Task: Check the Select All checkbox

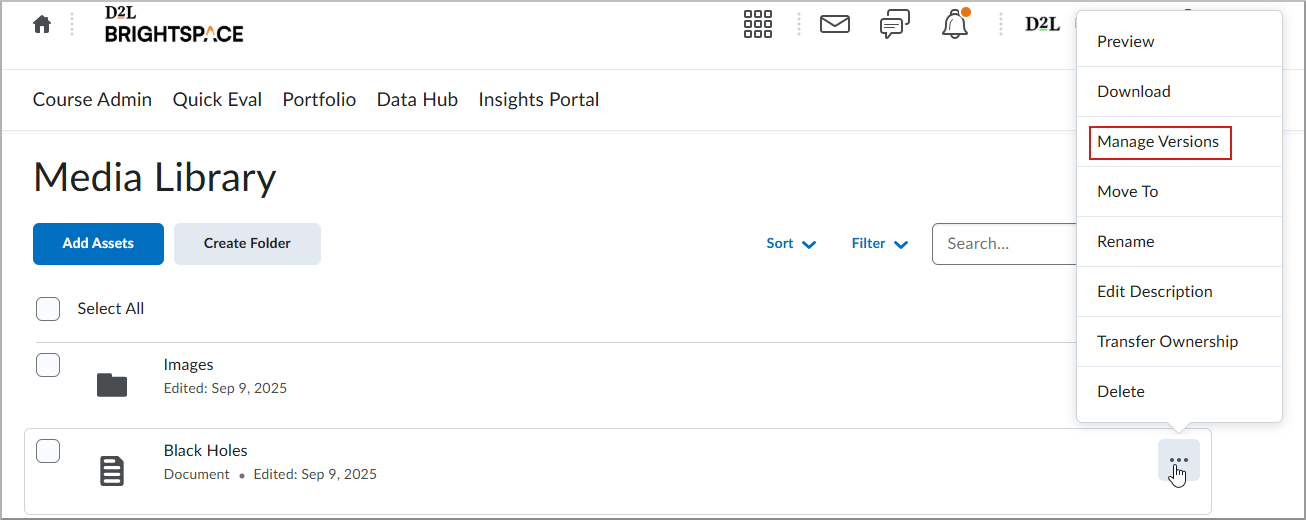Action: click(x=48, y=308)
